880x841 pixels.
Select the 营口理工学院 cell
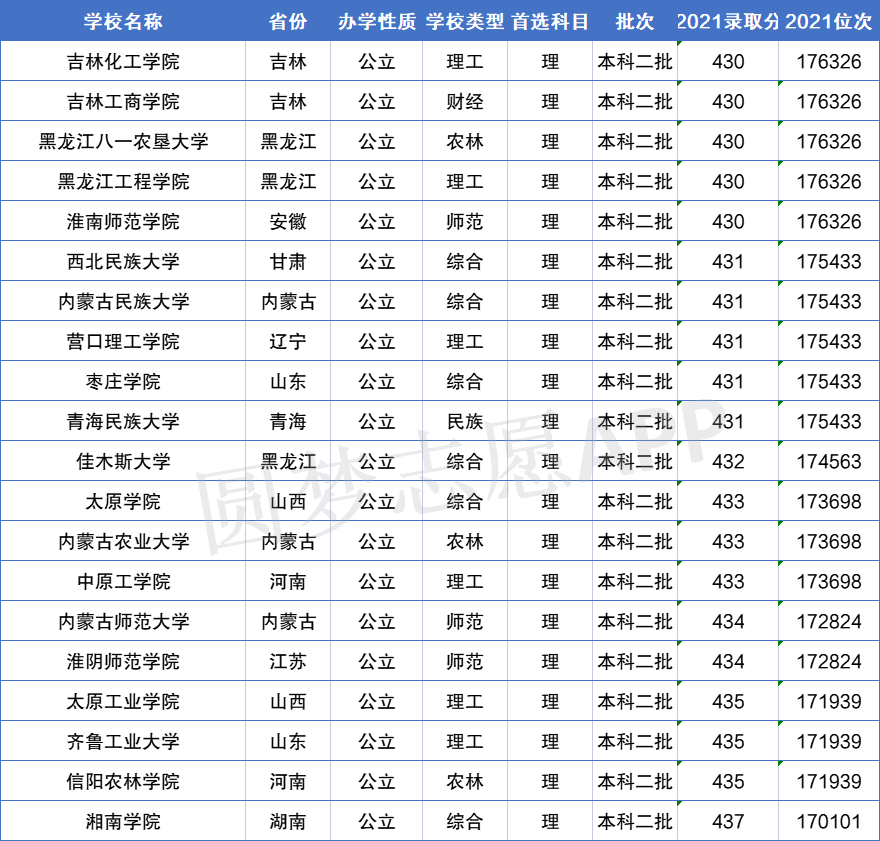tap(123, 341)
